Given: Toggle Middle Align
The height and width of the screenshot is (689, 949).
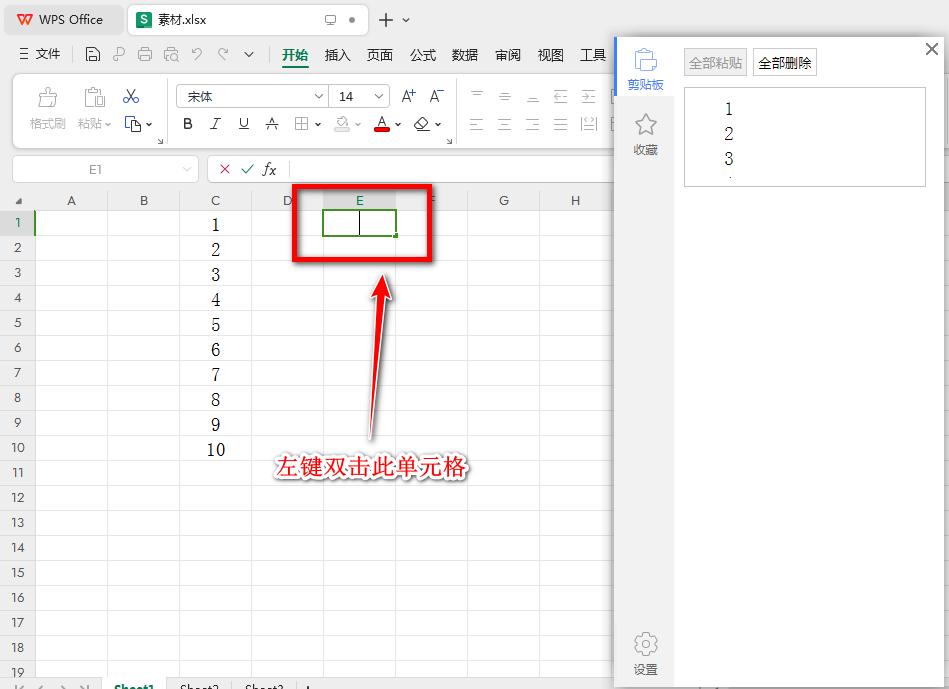Looking at the screenshot, I should pos(505,96).
